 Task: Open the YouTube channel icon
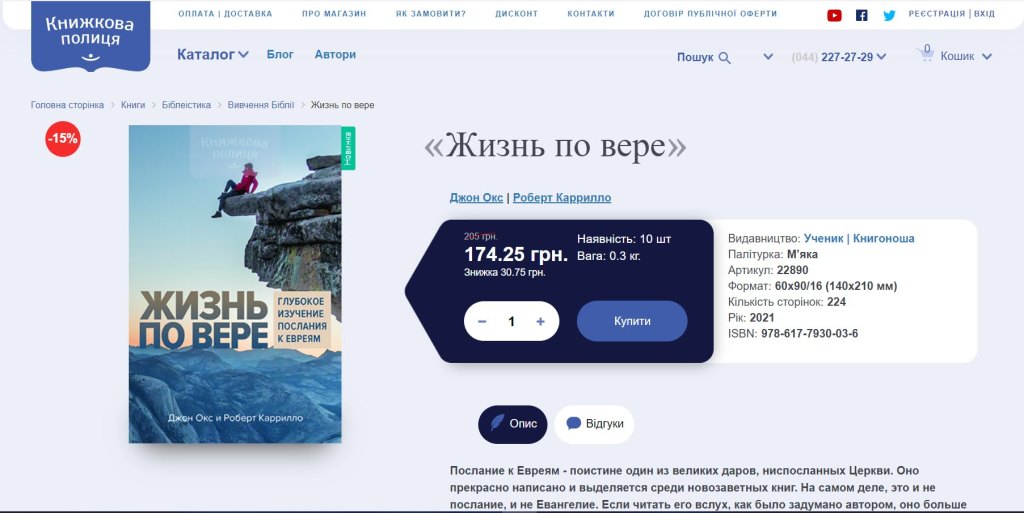coord(834,15)
